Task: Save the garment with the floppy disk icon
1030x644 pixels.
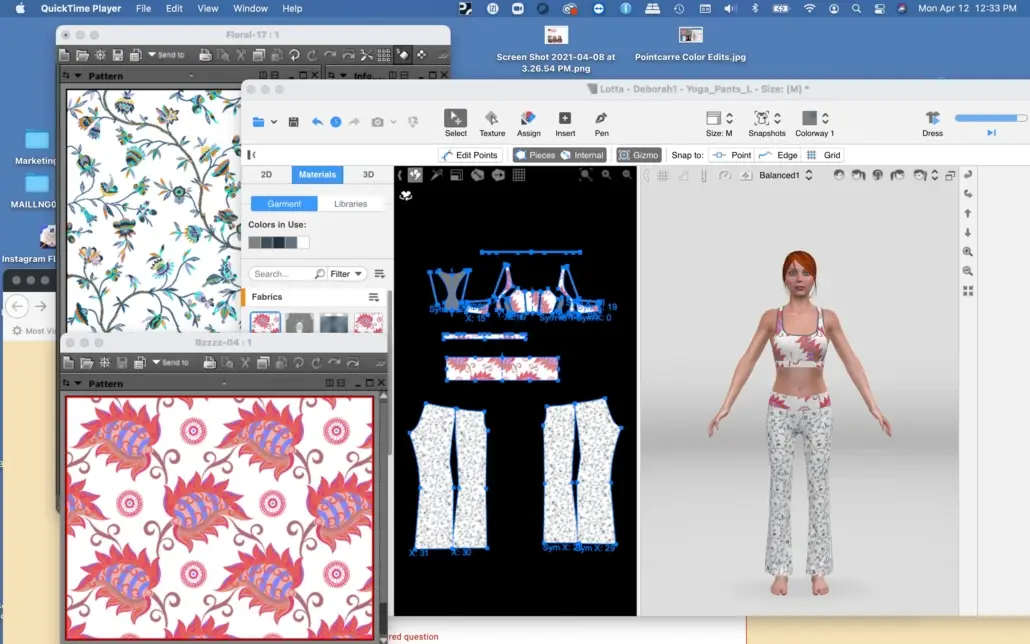Action: (x=293, y=122)
